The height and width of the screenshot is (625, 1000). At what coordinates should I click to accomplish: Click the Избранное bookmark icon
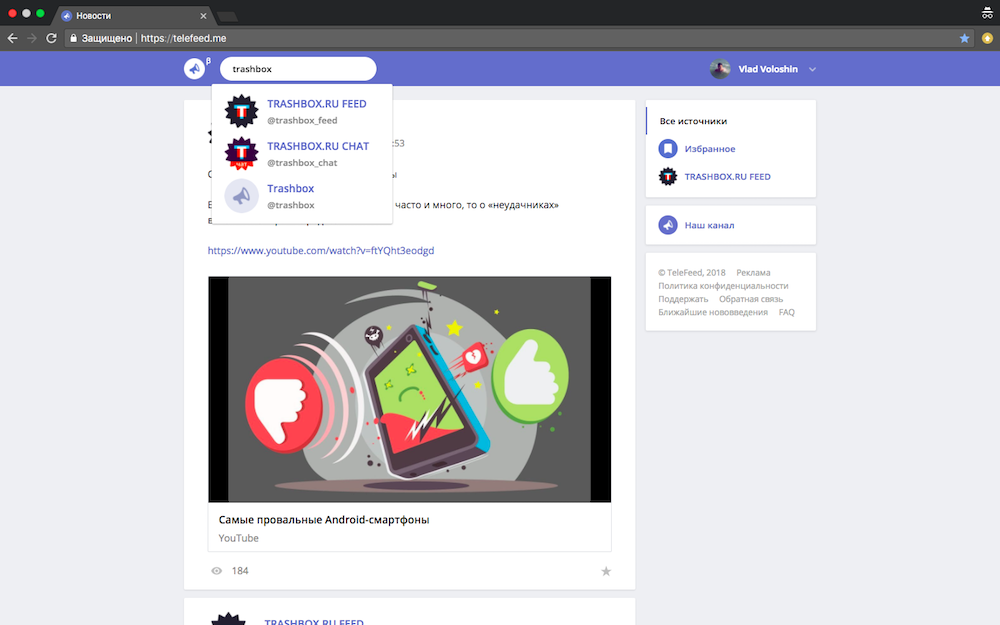pos(668,149)
